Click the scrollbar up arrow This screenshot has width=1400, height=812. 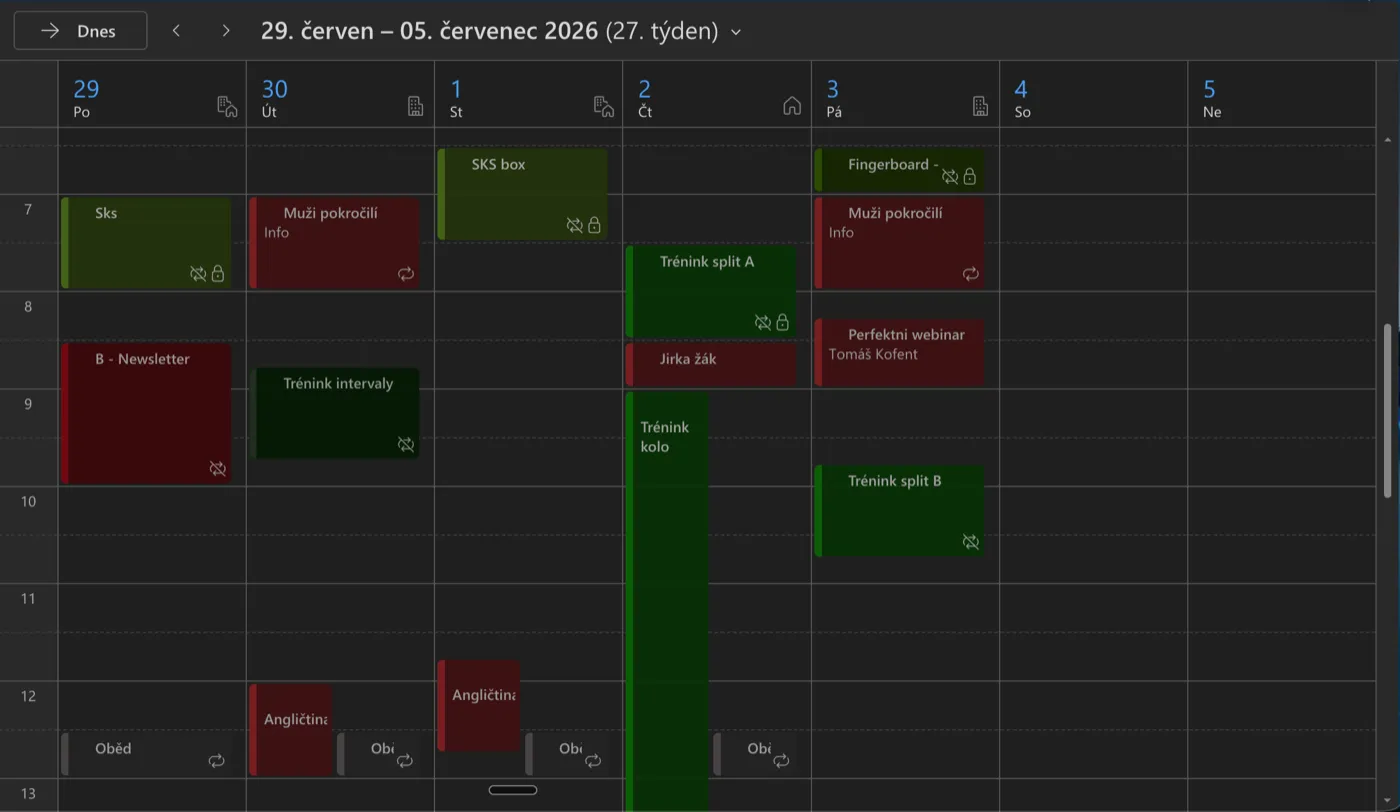1387,139
